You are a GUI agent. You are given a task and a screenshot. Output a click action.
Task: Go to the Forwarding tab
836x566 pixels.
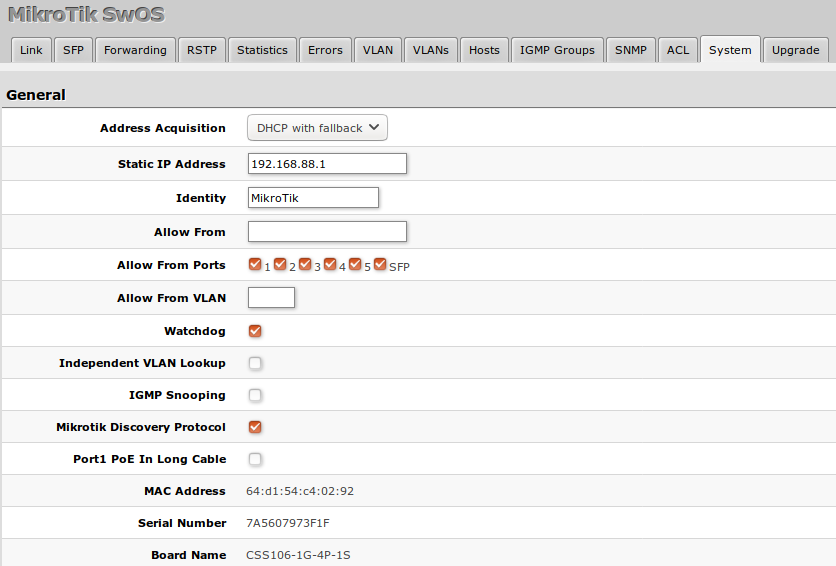click(135, 50)
